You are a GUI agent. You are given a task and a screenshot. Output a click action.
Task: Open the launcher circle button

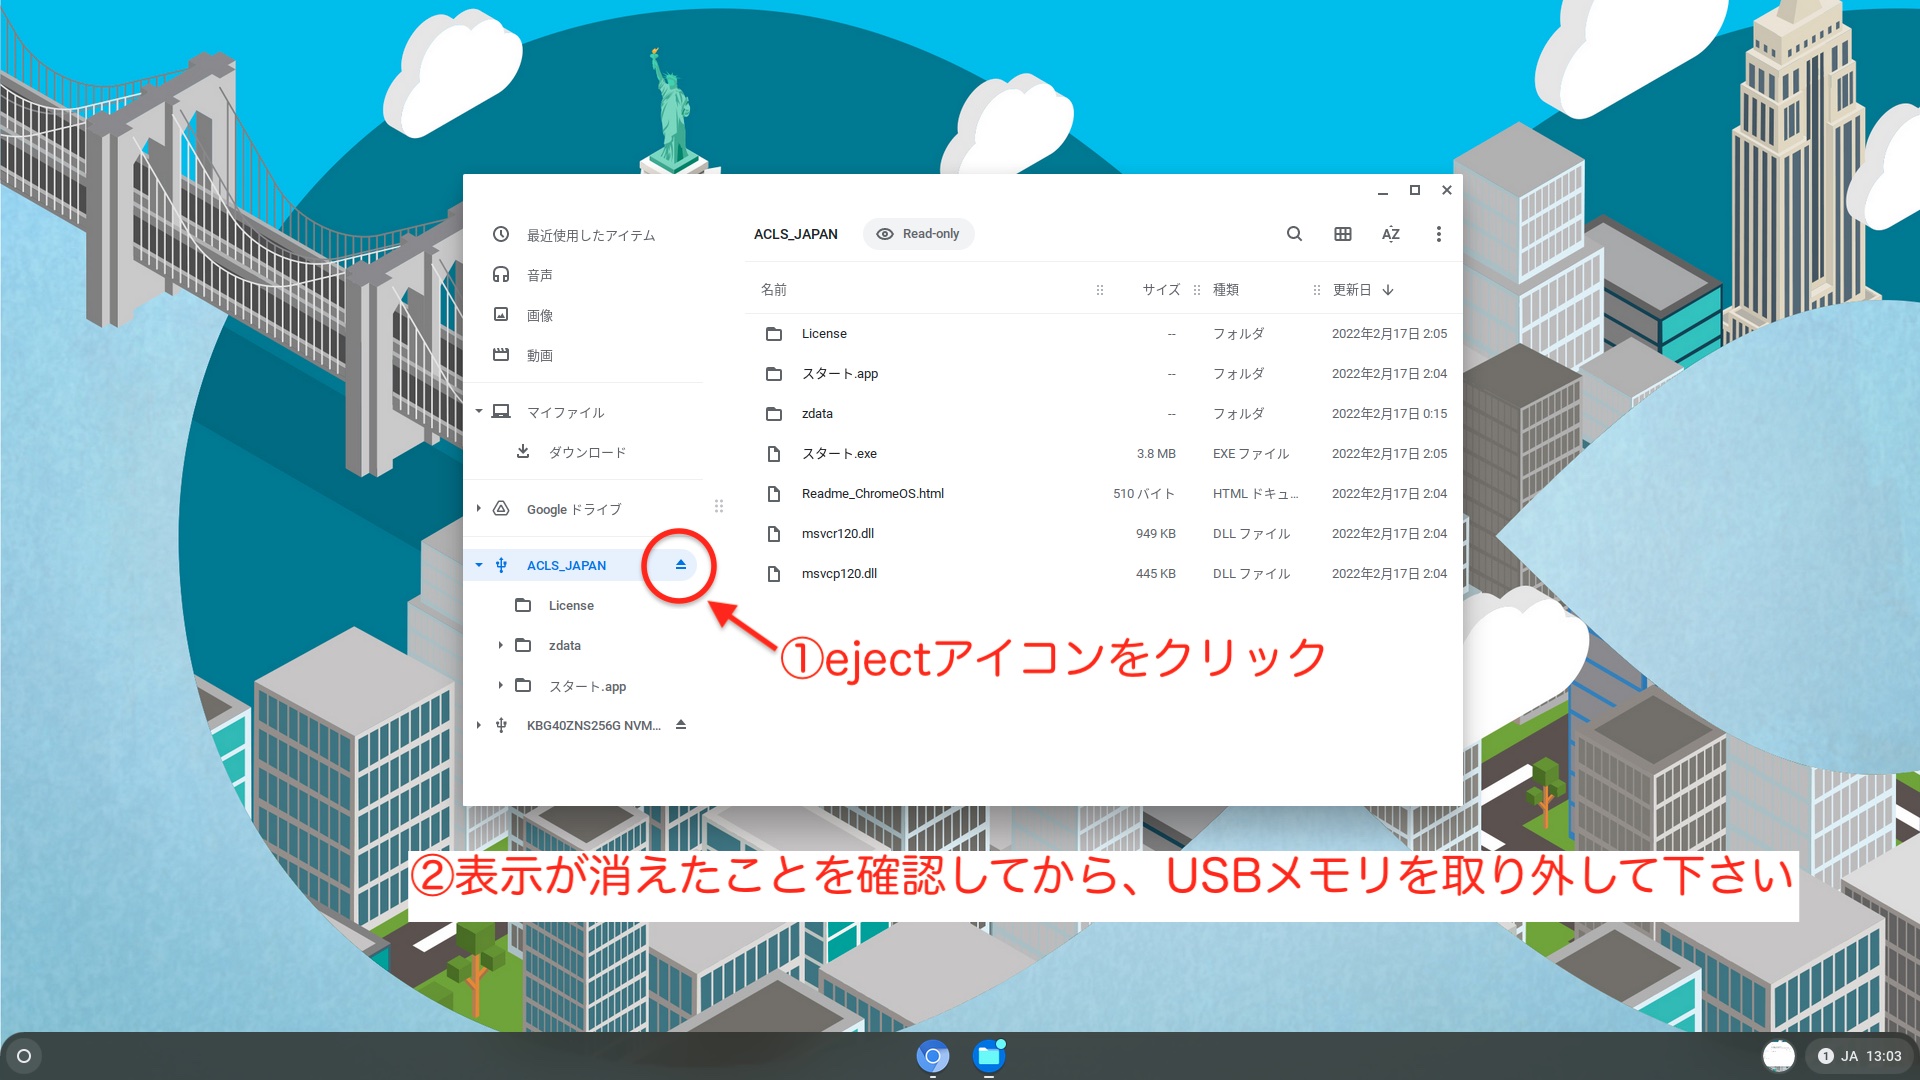point(24,1056)
